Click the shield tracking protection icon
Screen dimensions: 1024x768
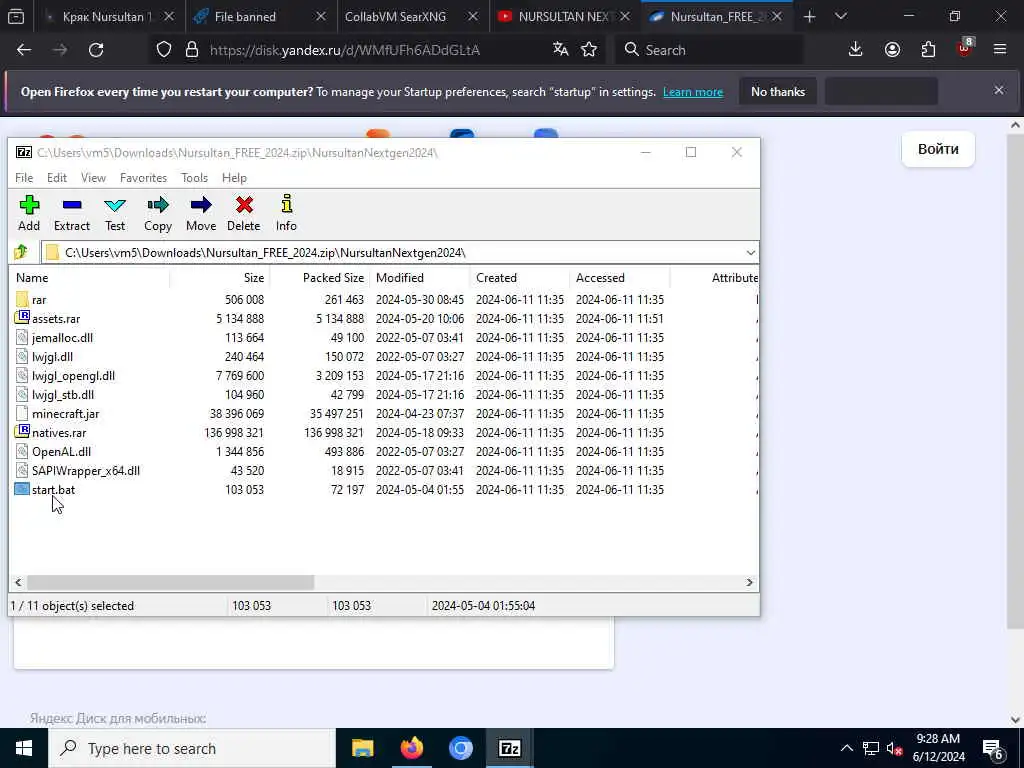pyautogui.click(x=164, y=50)
